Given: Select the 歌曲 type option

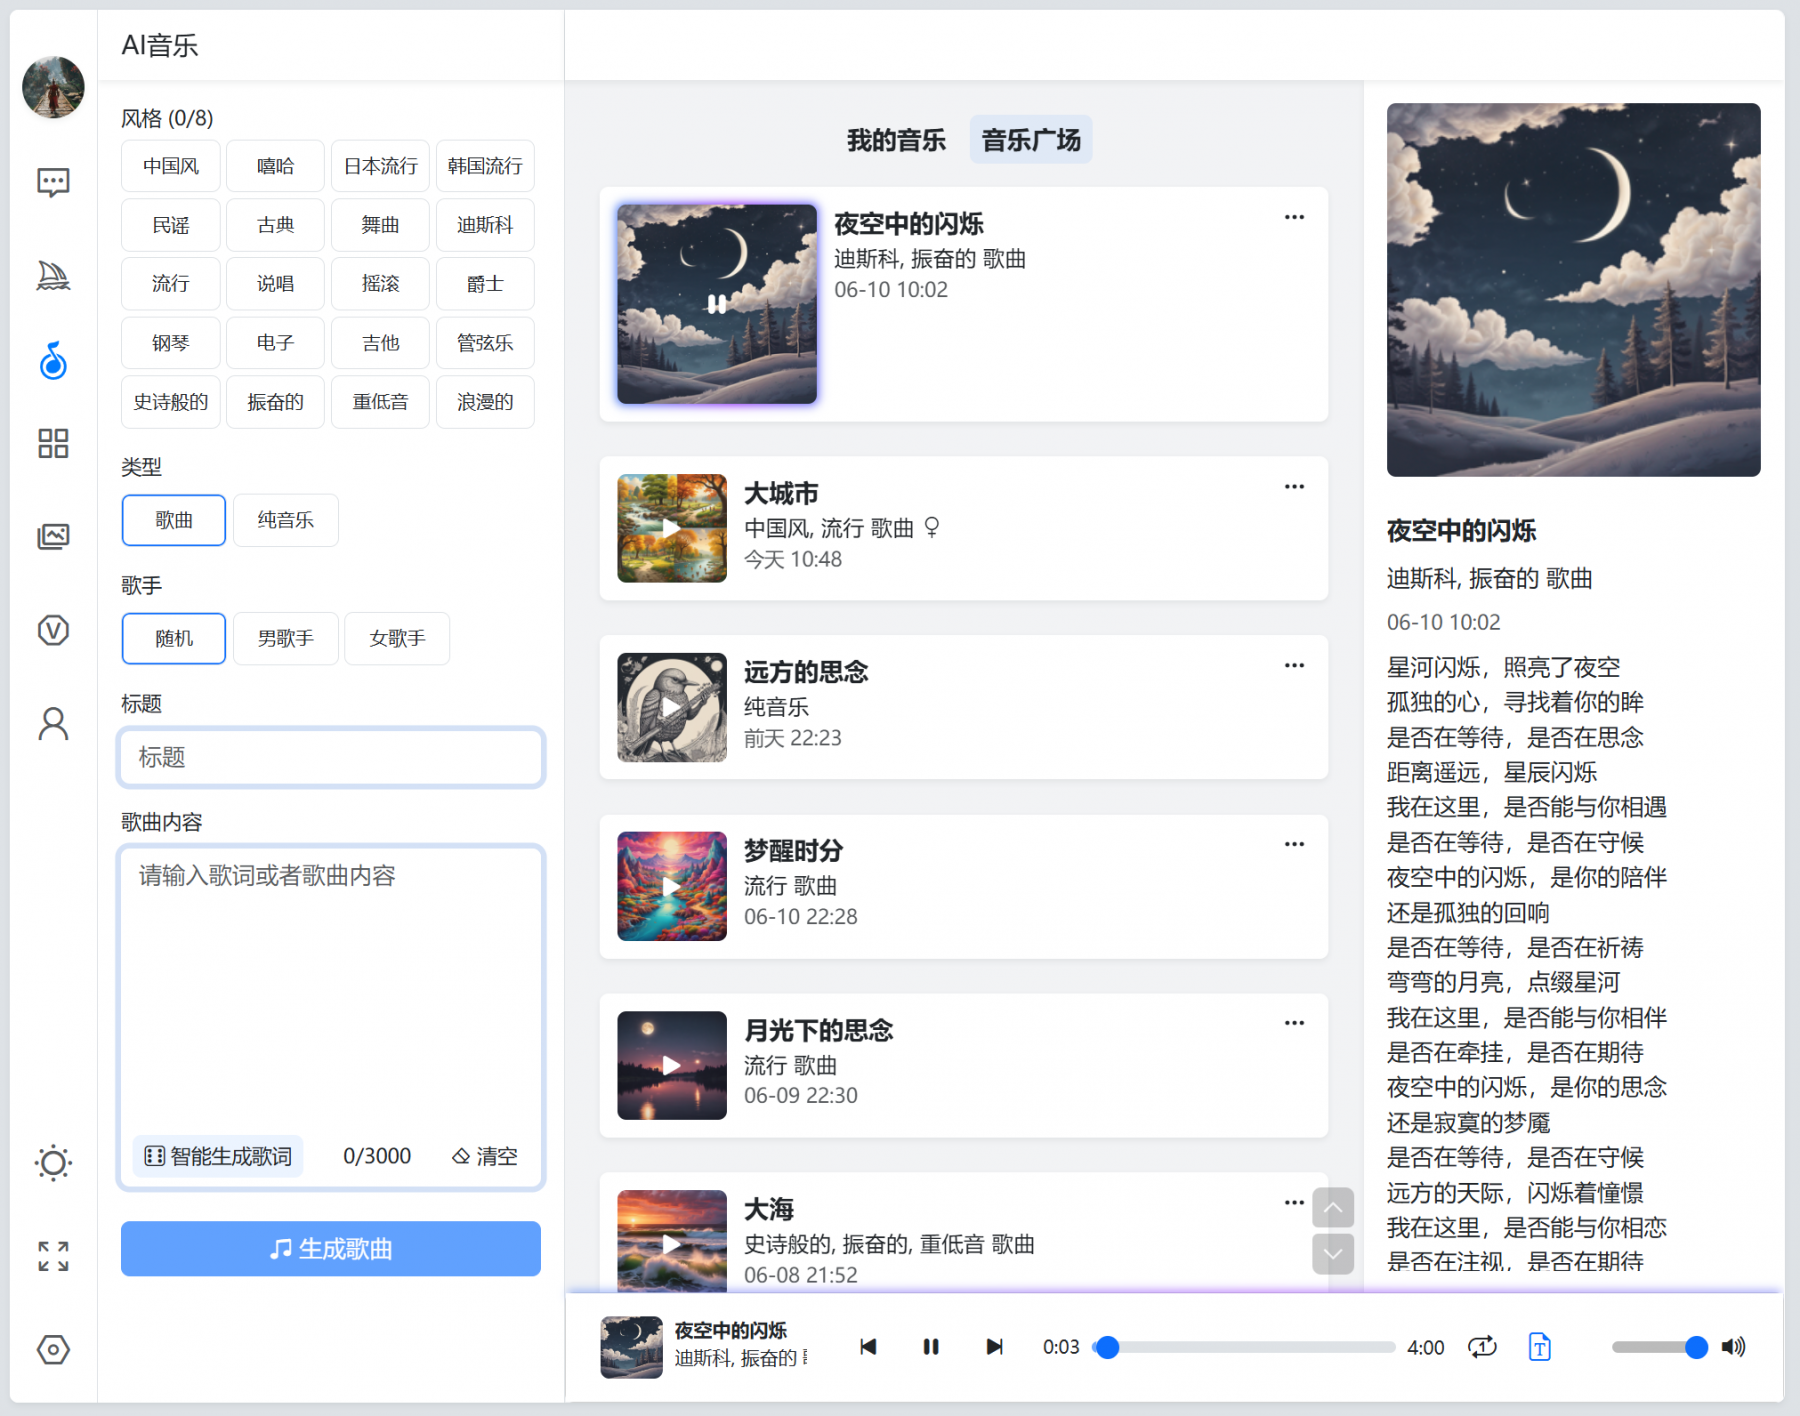Looking at the screenshot, I should [174, 520].
